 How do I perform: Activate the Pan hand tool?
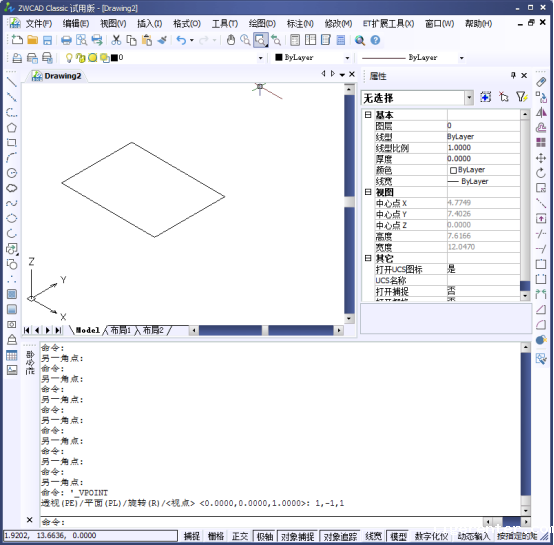coord(231,40)
